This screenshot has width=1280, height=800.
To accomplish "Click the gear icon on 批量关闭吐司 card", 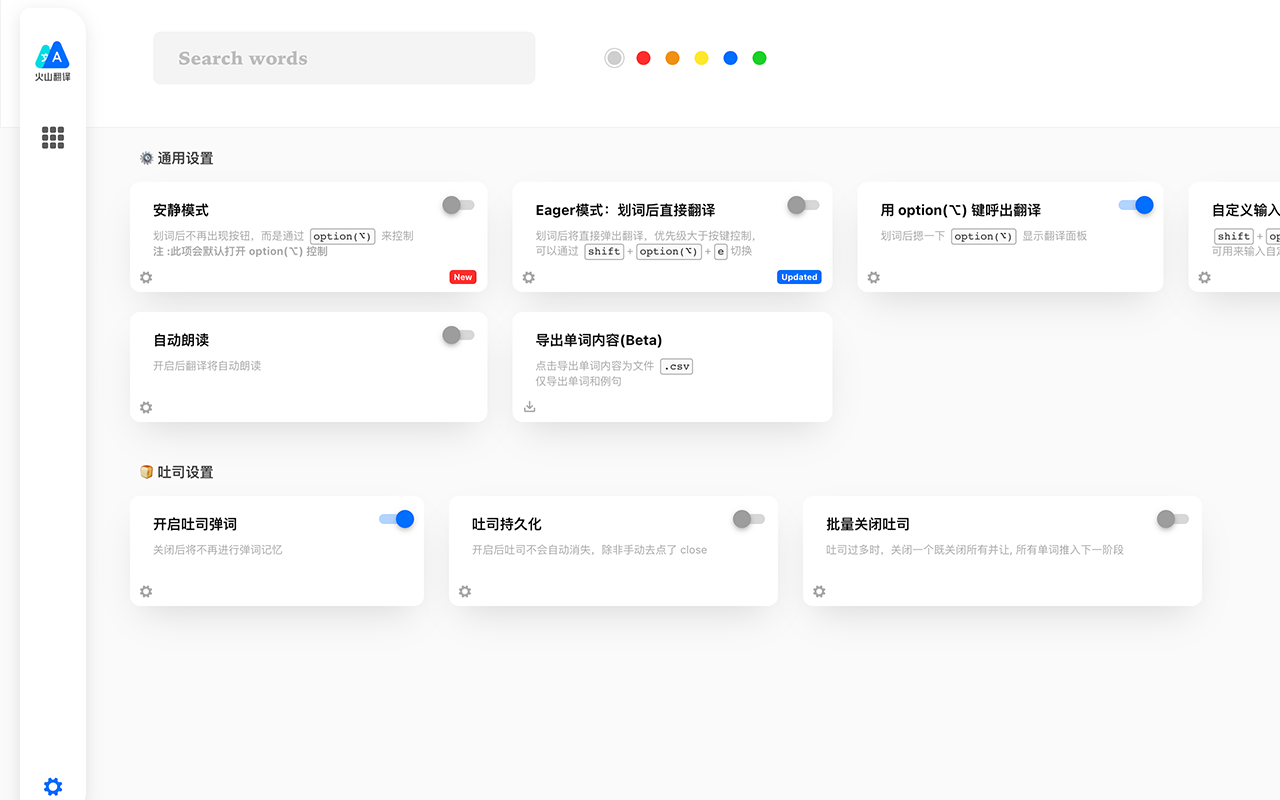I will (x=820, y=591).
